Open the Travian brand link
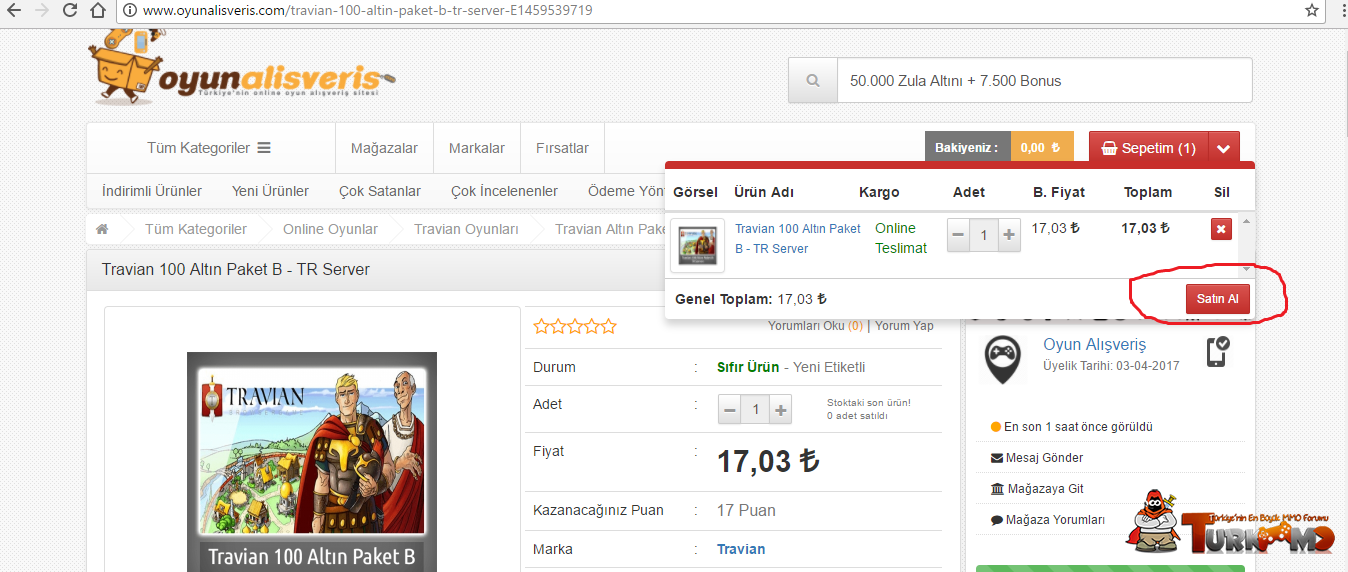This screenshot has height=572, width=1348. (741, 549)
